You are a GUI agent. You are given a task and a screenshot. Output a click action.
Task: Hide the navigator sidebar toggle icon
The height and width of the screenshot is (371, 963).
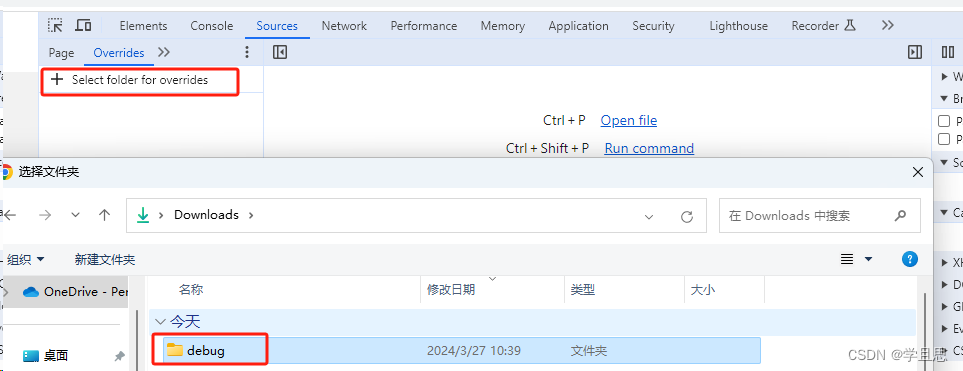[x=279, y=52]
